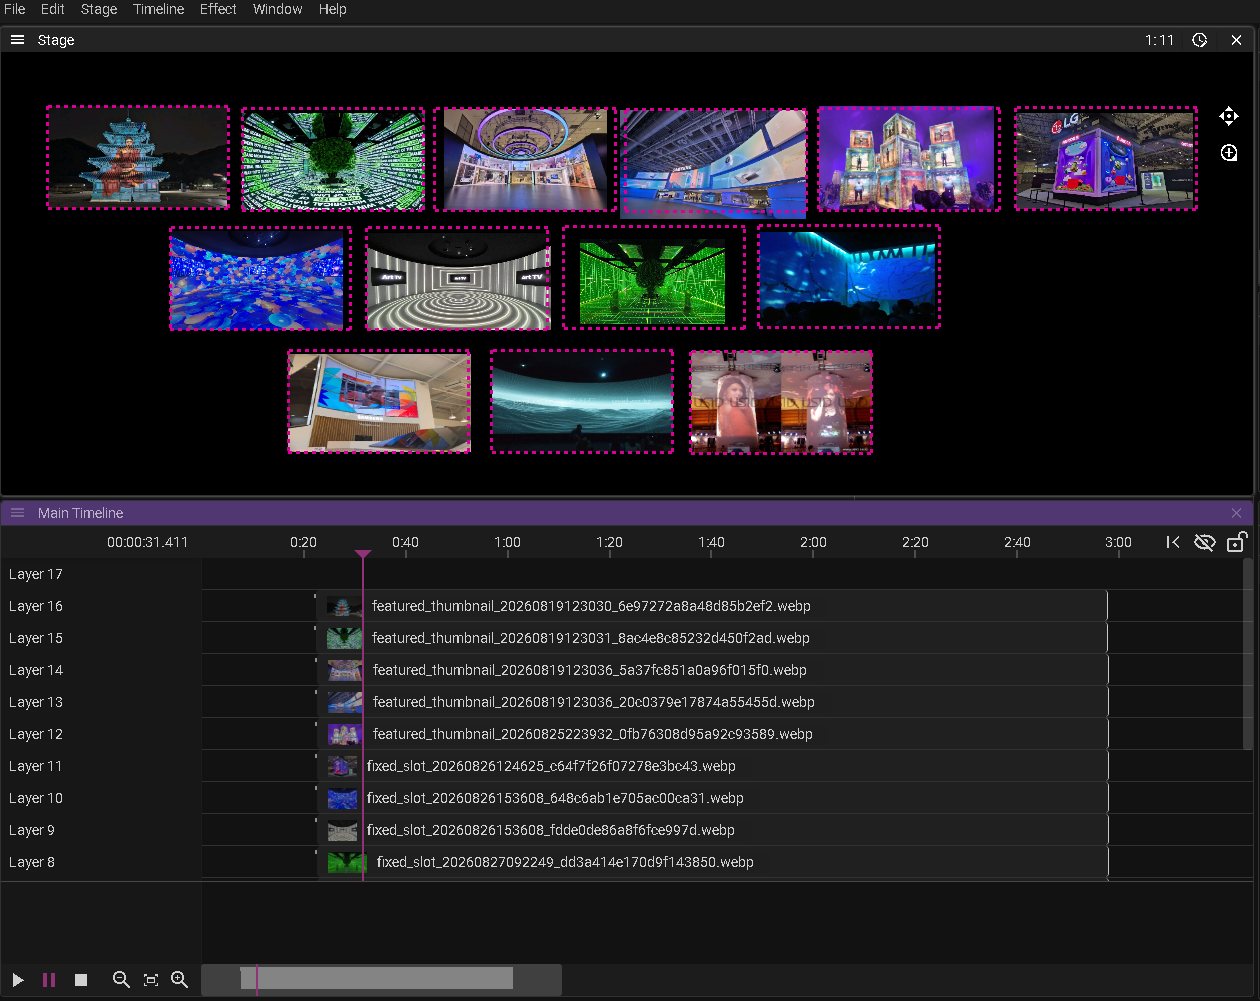Play the timeline
The width and height of the screenshot is (1260, 1001).
tap(18, 980)
